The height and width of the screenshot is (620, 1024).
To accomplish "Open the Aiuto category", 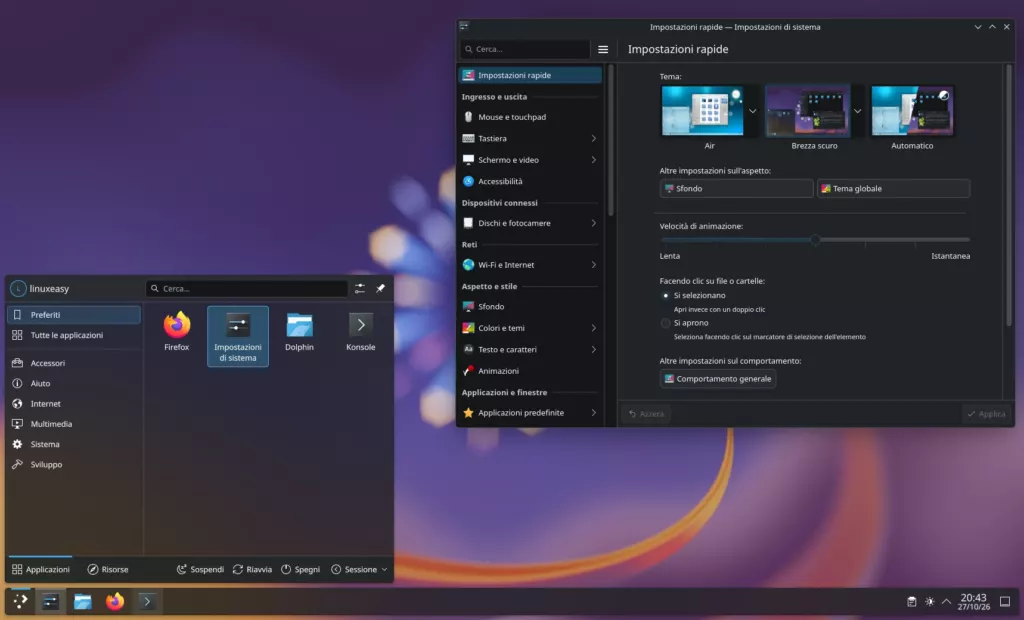I will tap(74, 383).
